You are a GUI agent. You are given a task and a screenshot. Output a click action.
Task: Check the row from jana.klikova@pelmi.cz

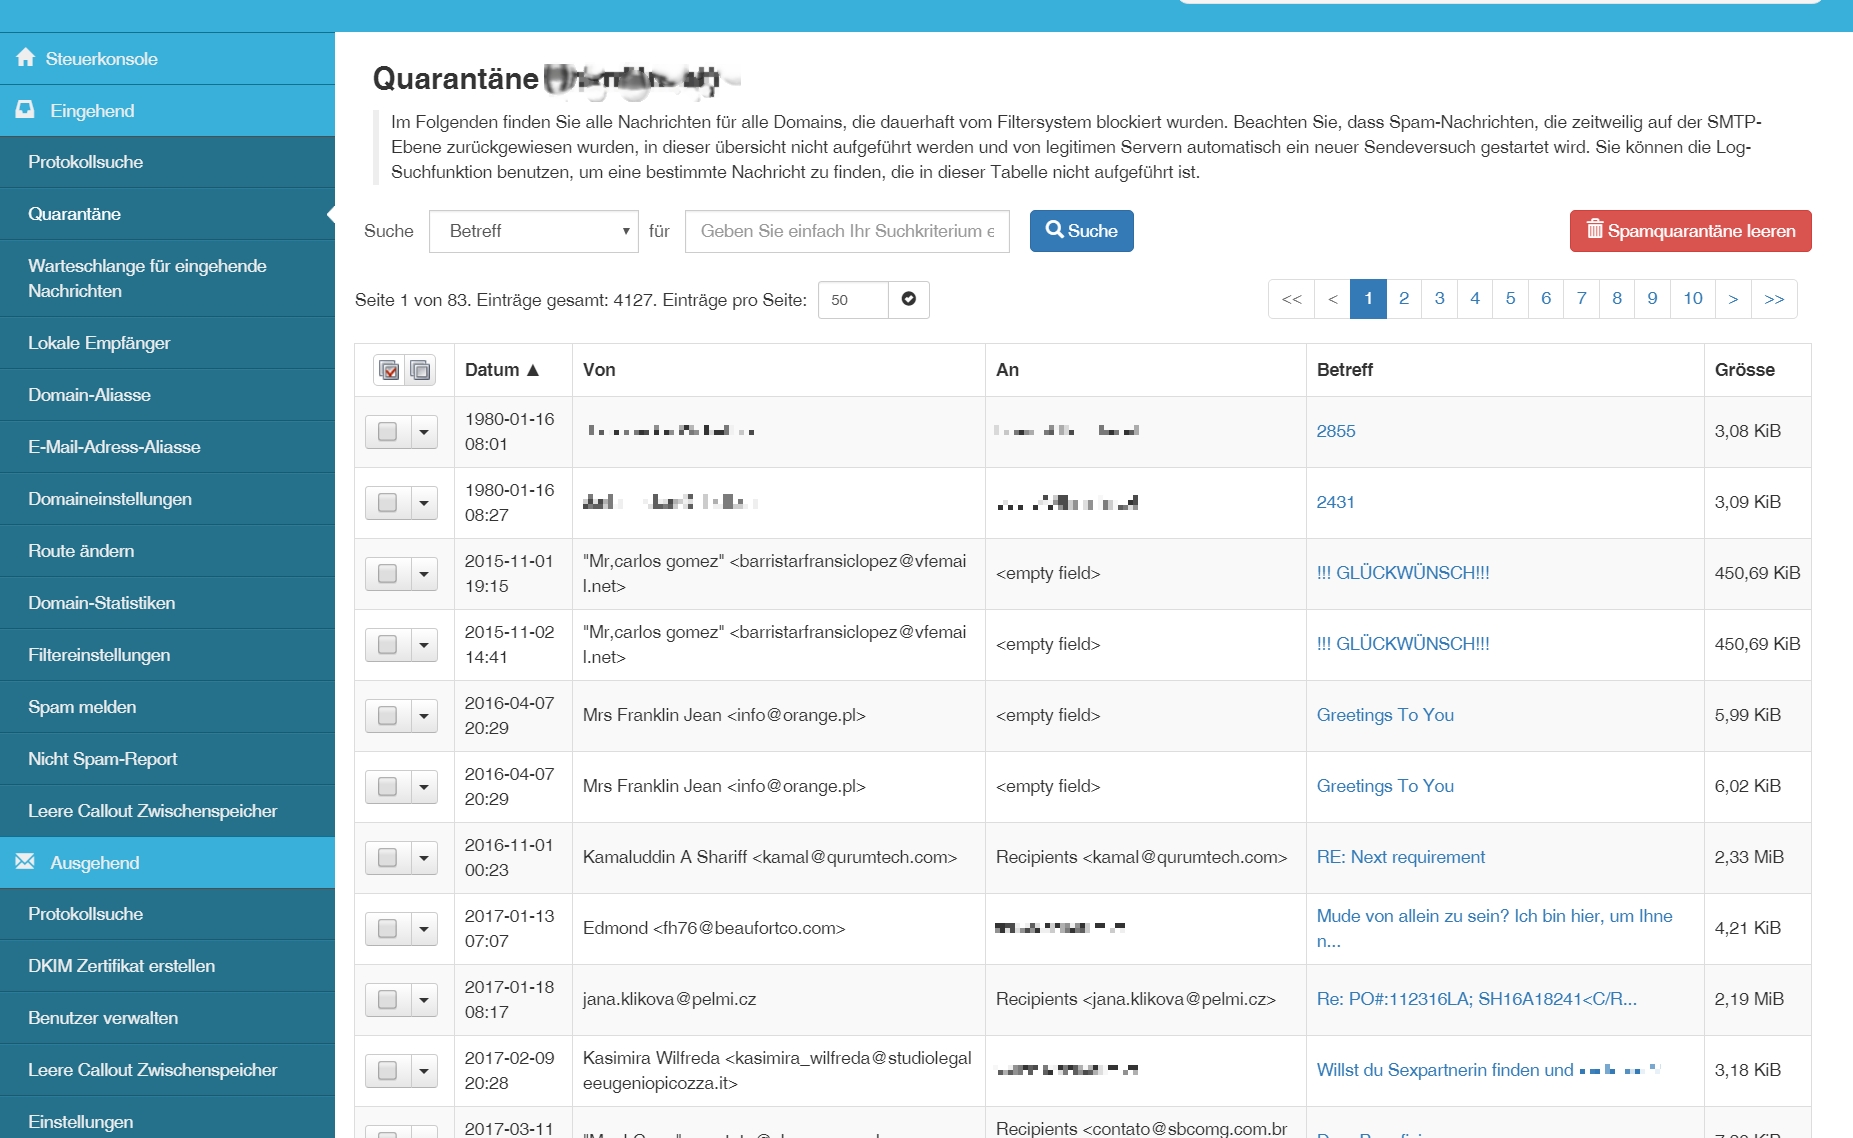tap(388, 1000)
